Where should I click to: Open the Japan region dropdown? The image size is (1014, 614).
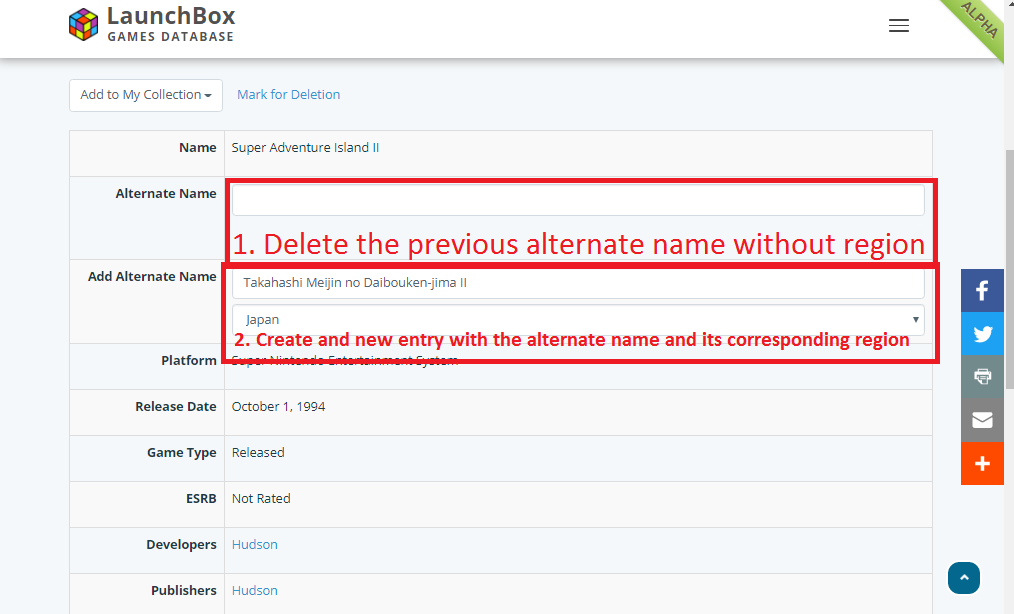tap(578, 320)
